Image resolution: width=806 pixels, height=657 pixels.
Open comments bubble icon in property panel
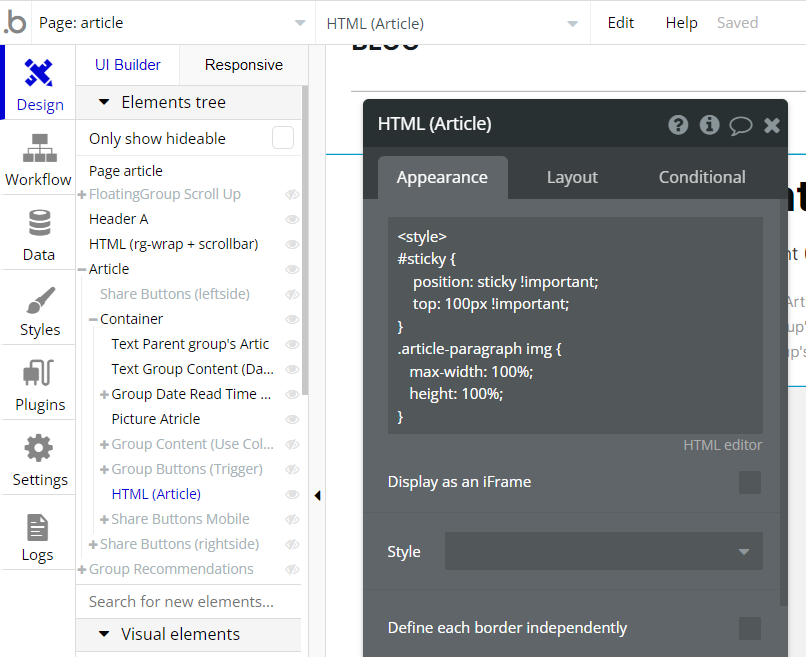coord(741,125)
